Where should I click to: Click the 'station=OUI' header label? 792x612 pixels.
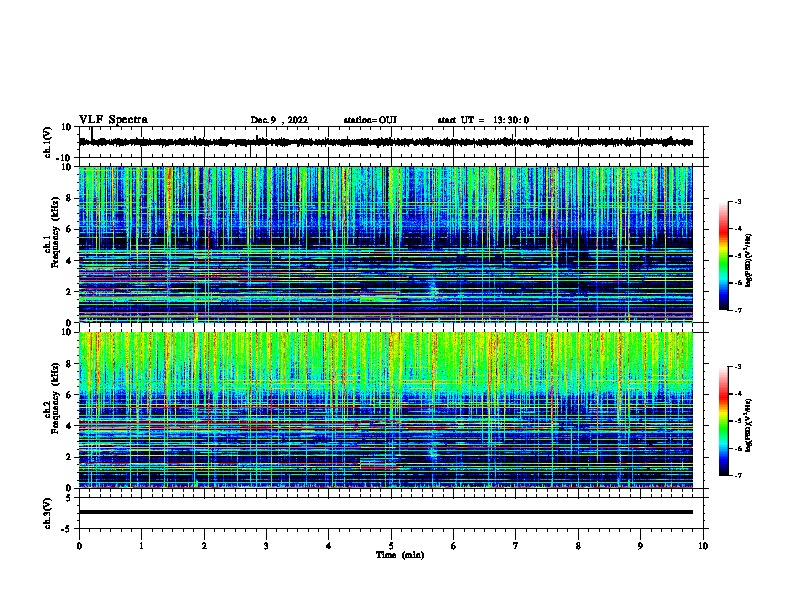point(370,120)
